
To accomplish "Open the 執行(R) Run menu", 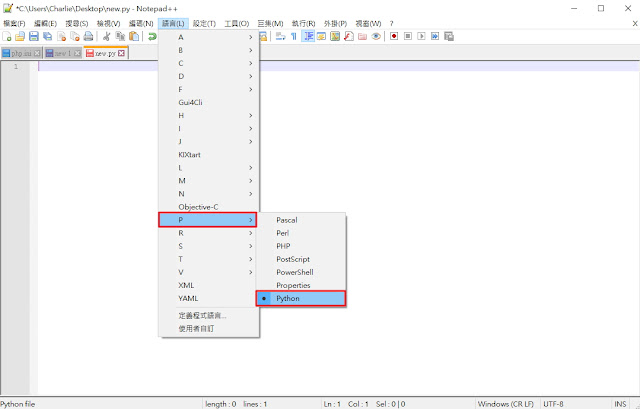I will coord(303,24).
